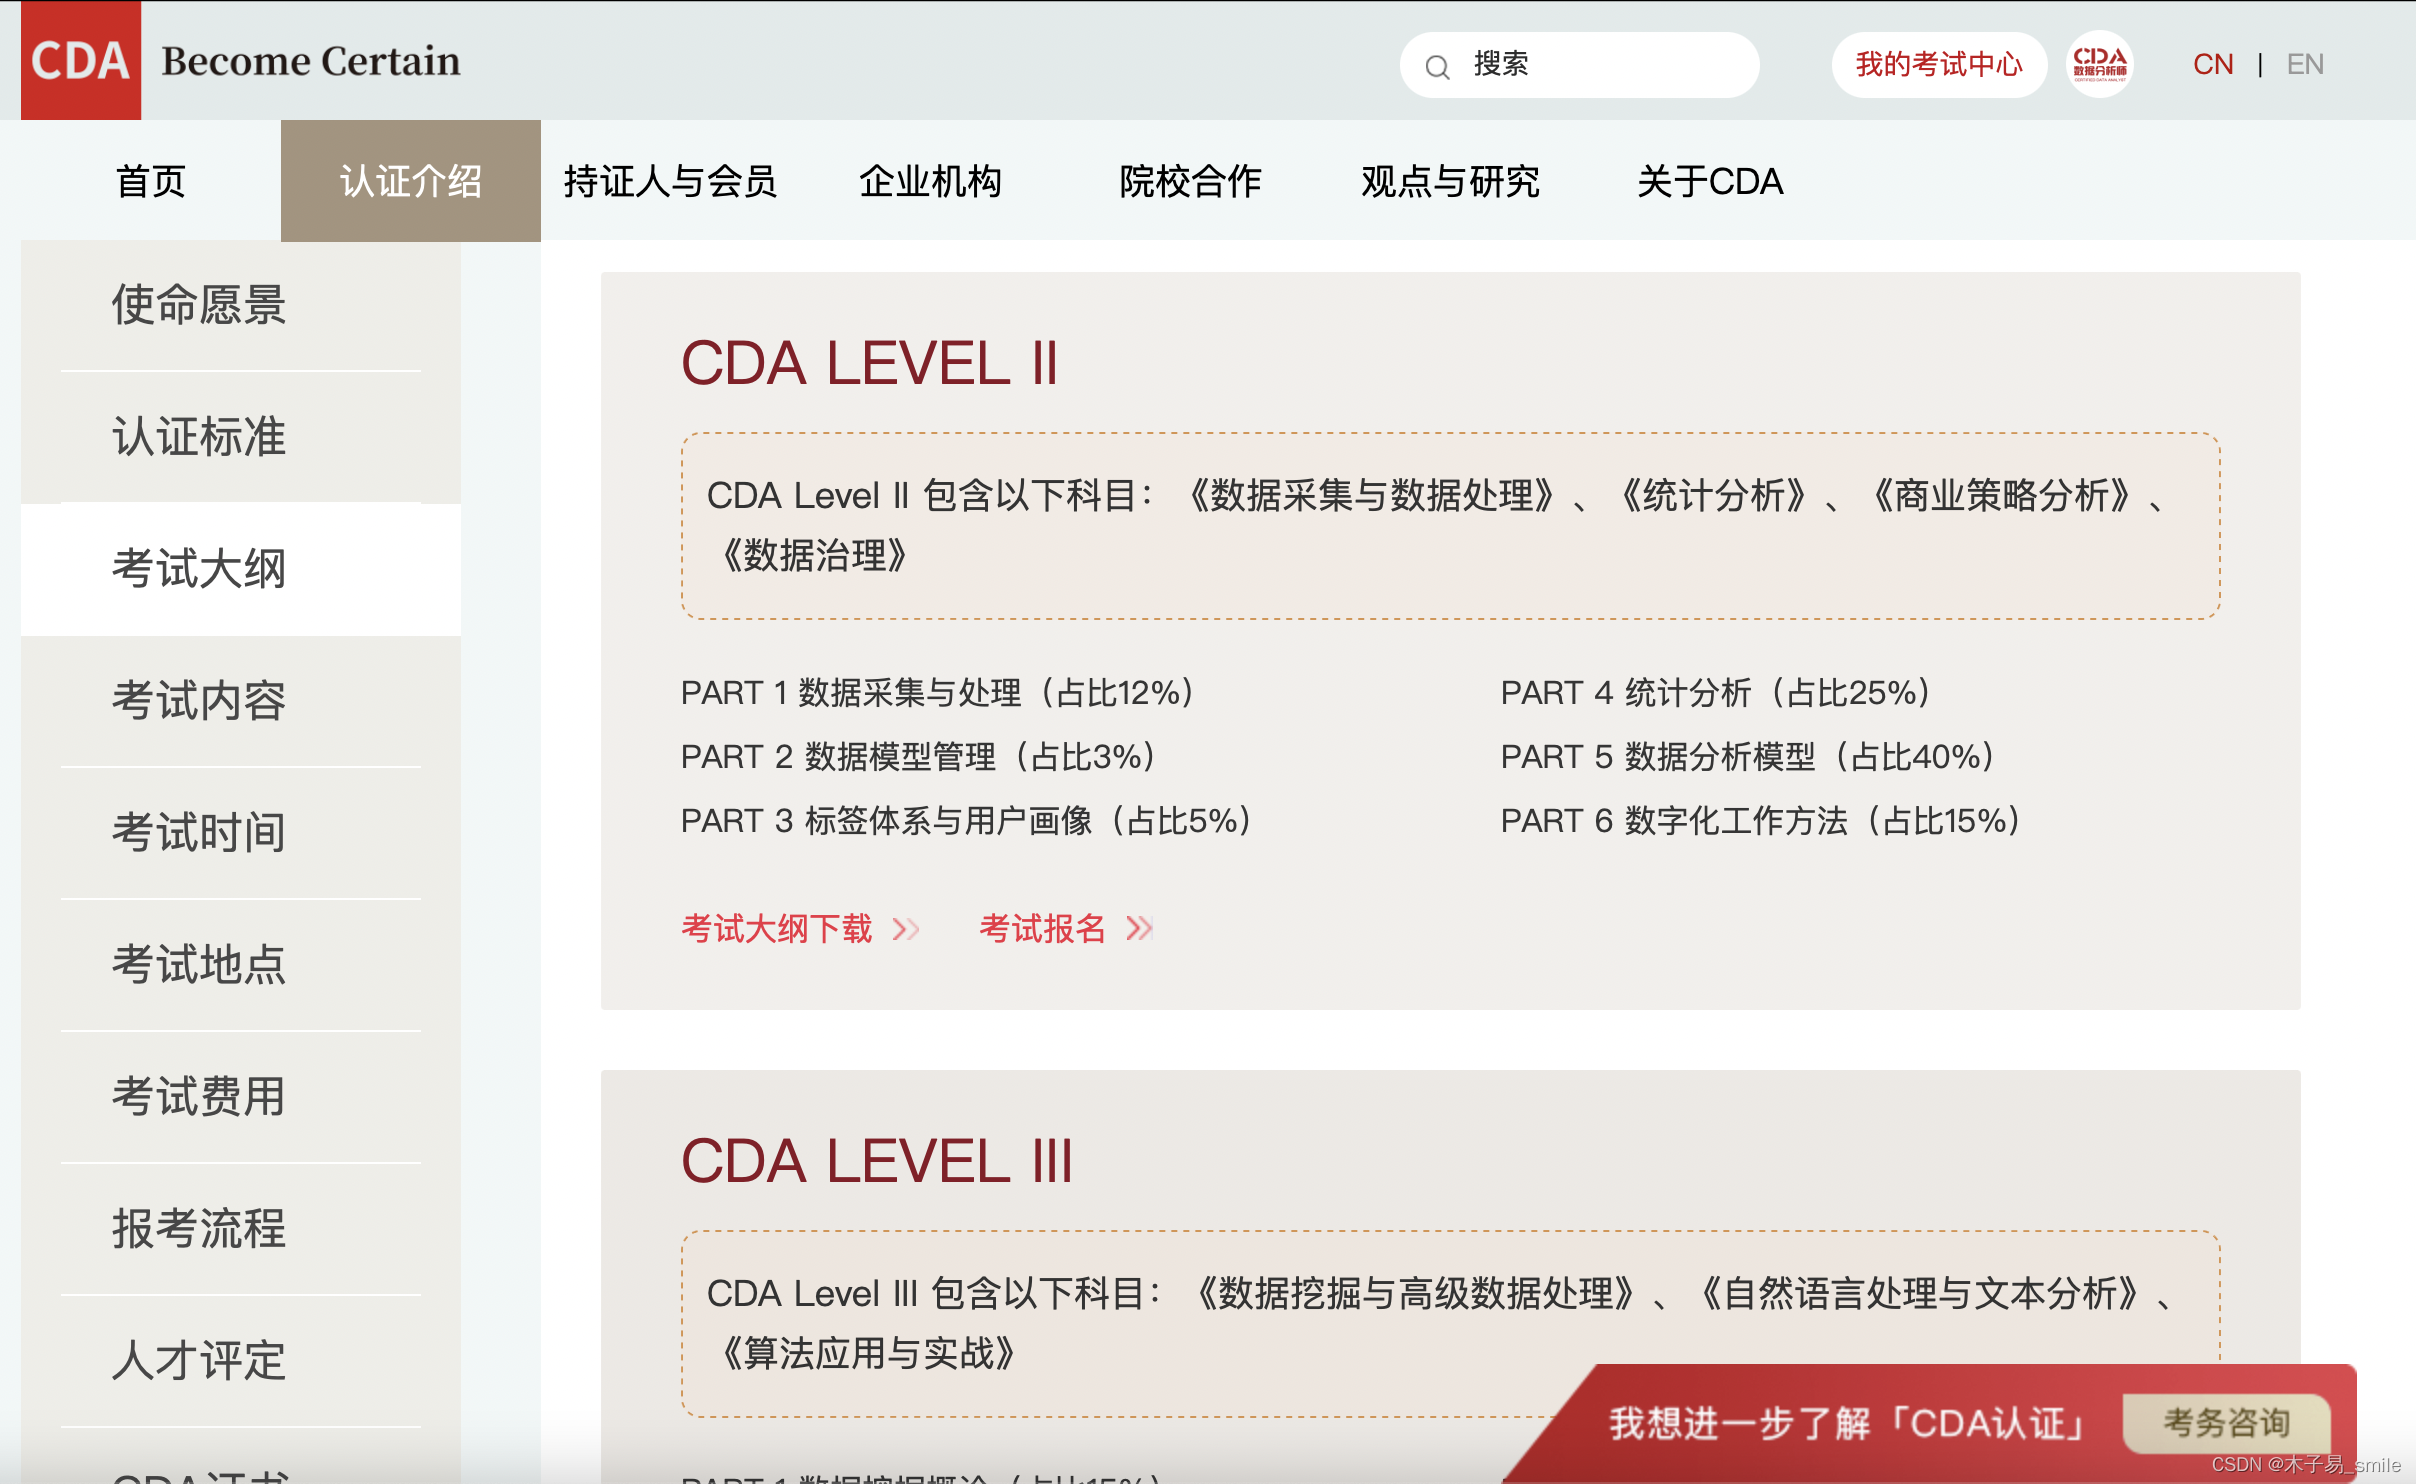The width and height of the screenshot is (2416, 1484).
Task: Open 关于CDA nav item
Action: click(x=1710, y=181)
